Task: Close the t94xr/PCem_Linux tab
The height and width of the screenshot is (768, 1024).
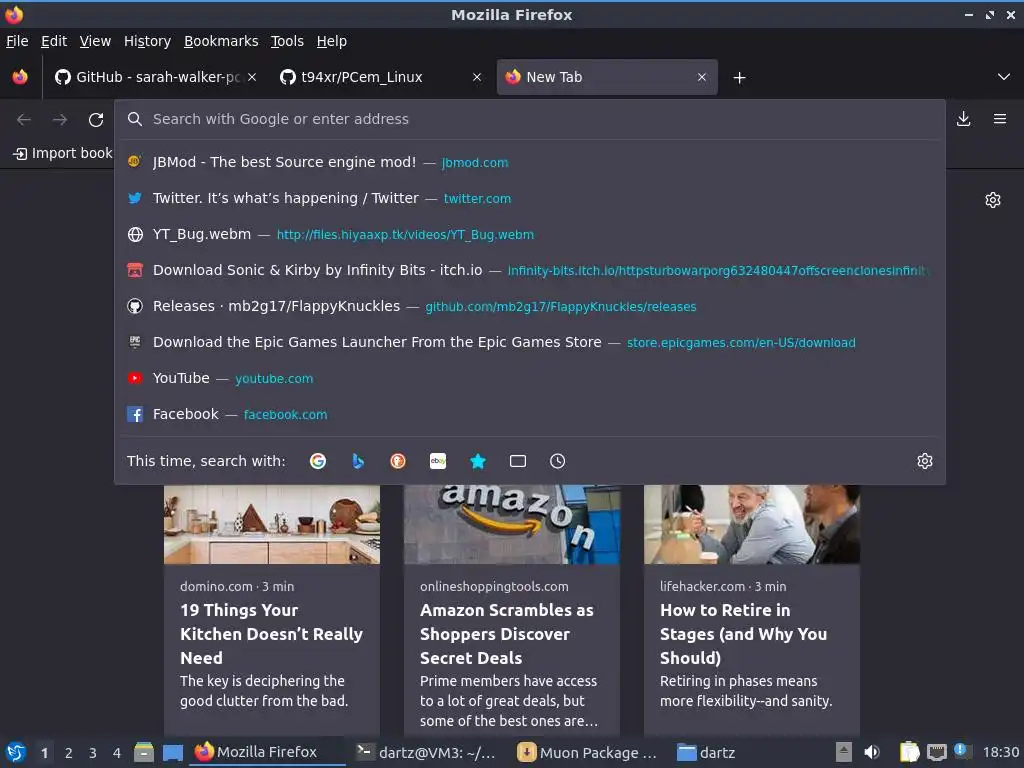Action: pos(477,77)
